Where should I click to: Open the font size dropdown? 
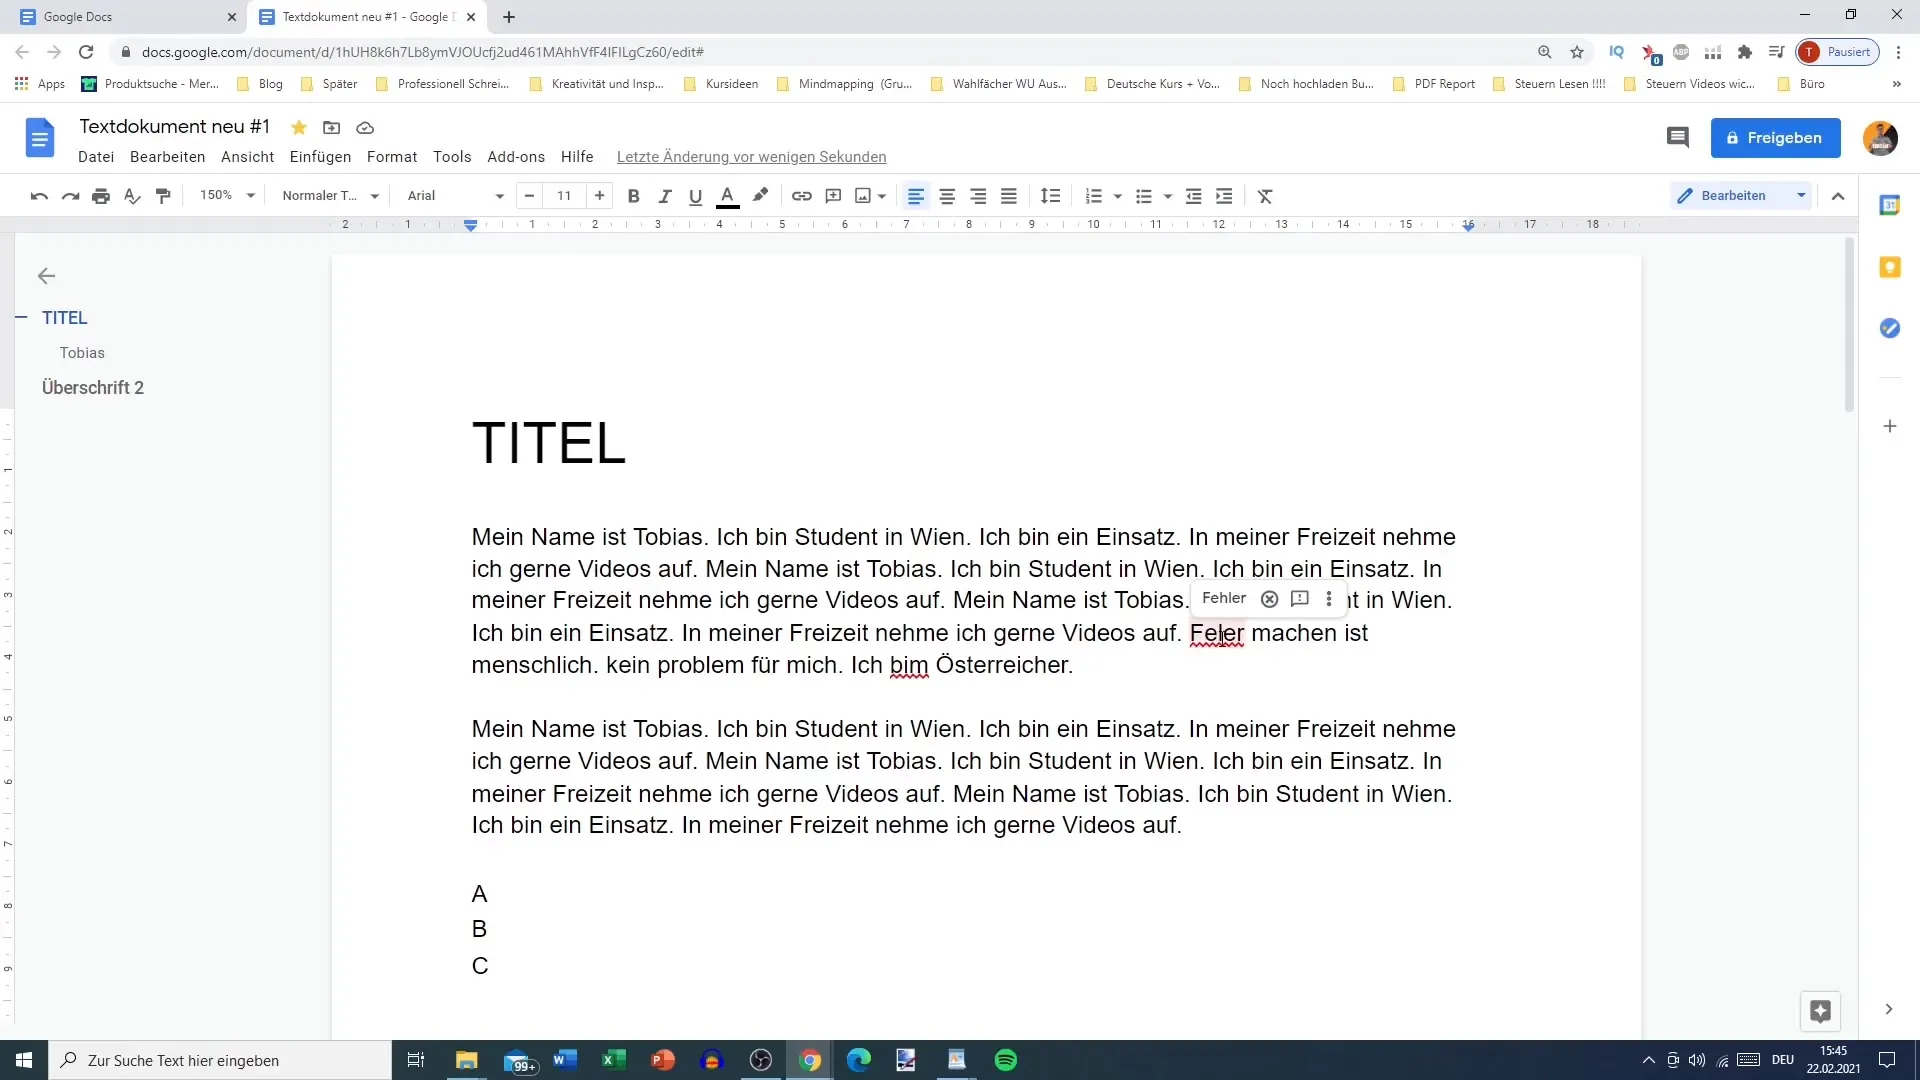(x=563, y=195)
